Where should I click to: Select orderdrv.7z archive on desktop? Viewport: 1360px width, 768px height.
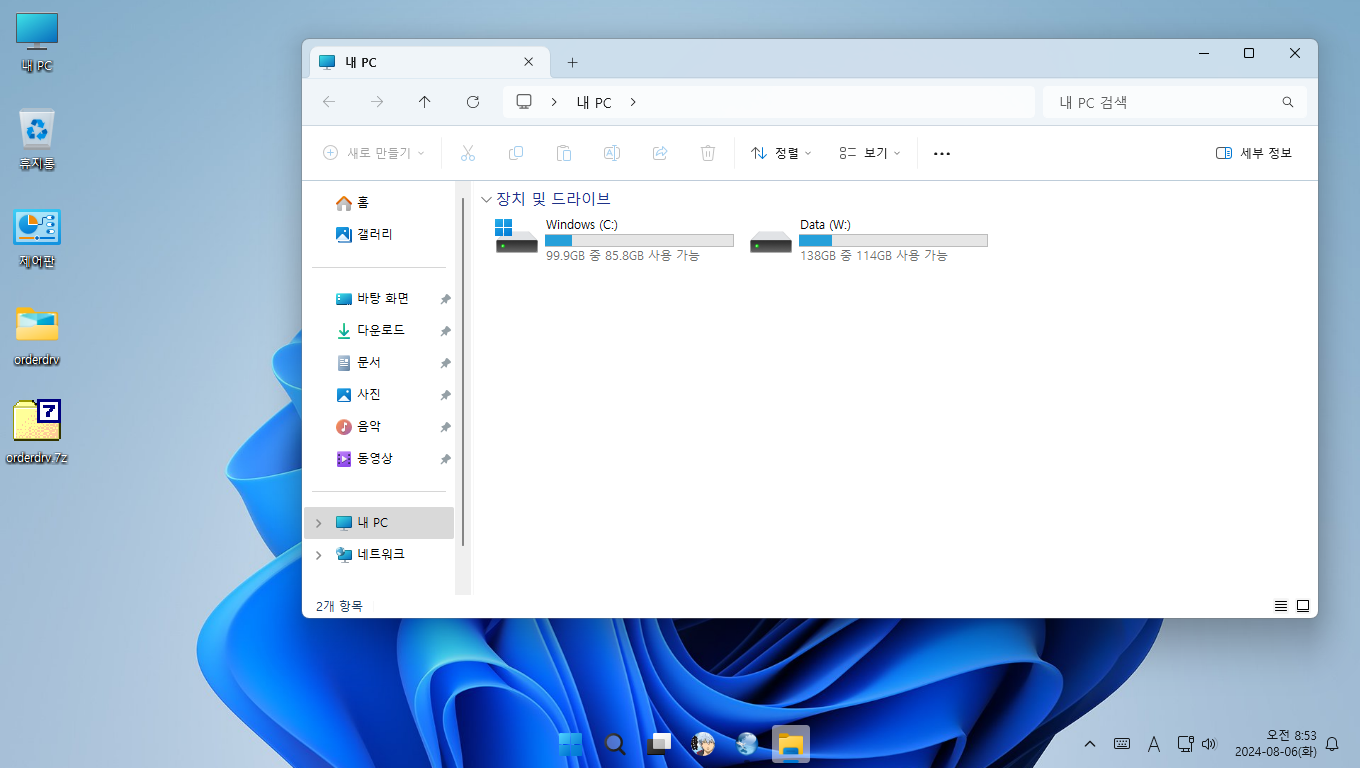(x=37, y=432)
